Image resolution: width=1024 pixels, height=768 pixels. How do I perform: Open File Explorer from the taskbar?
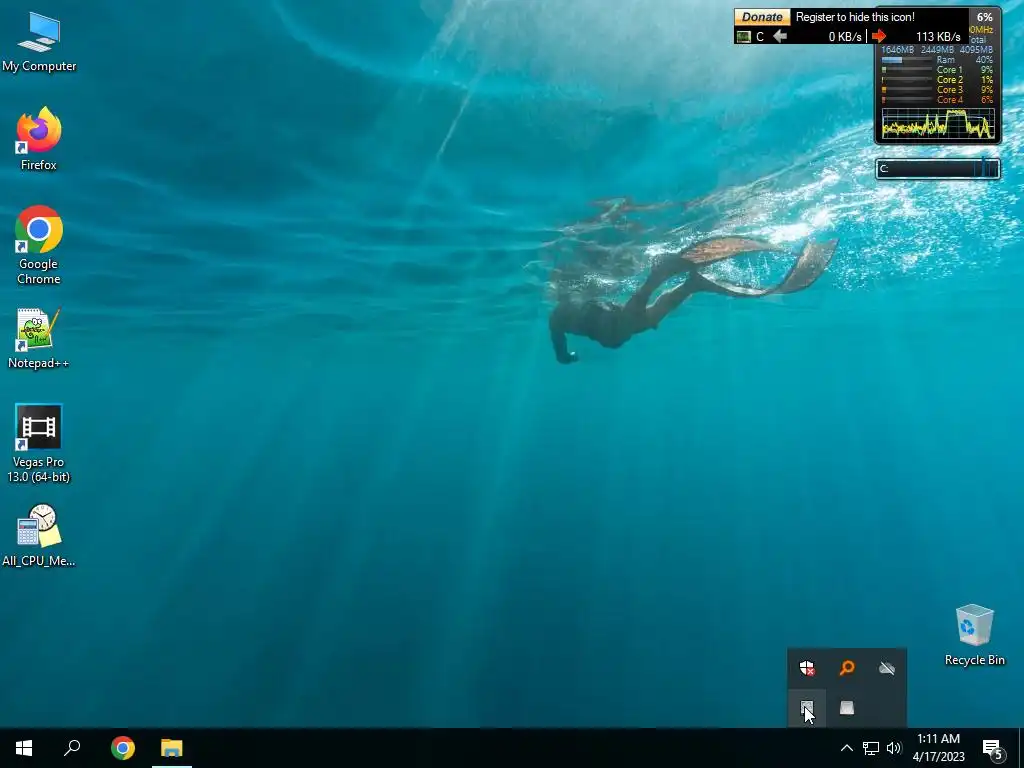[x=172, y=748]
